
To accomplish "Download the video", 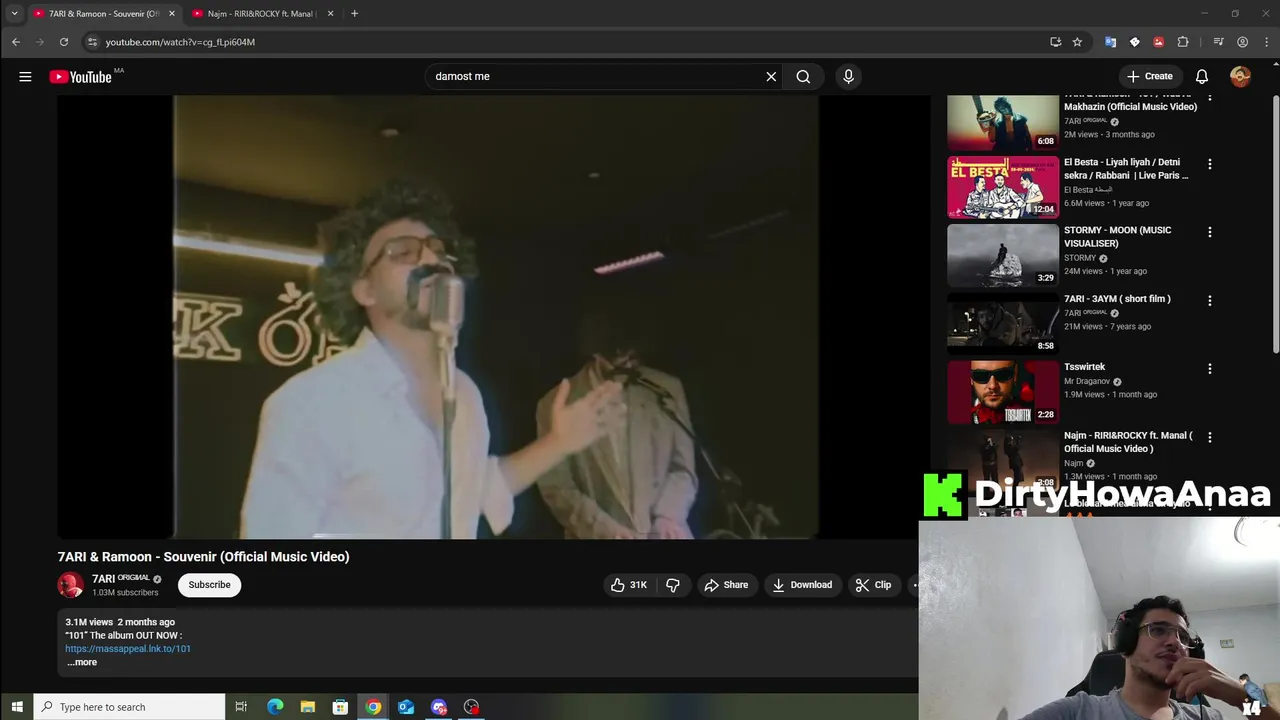I will pos(802,585).
